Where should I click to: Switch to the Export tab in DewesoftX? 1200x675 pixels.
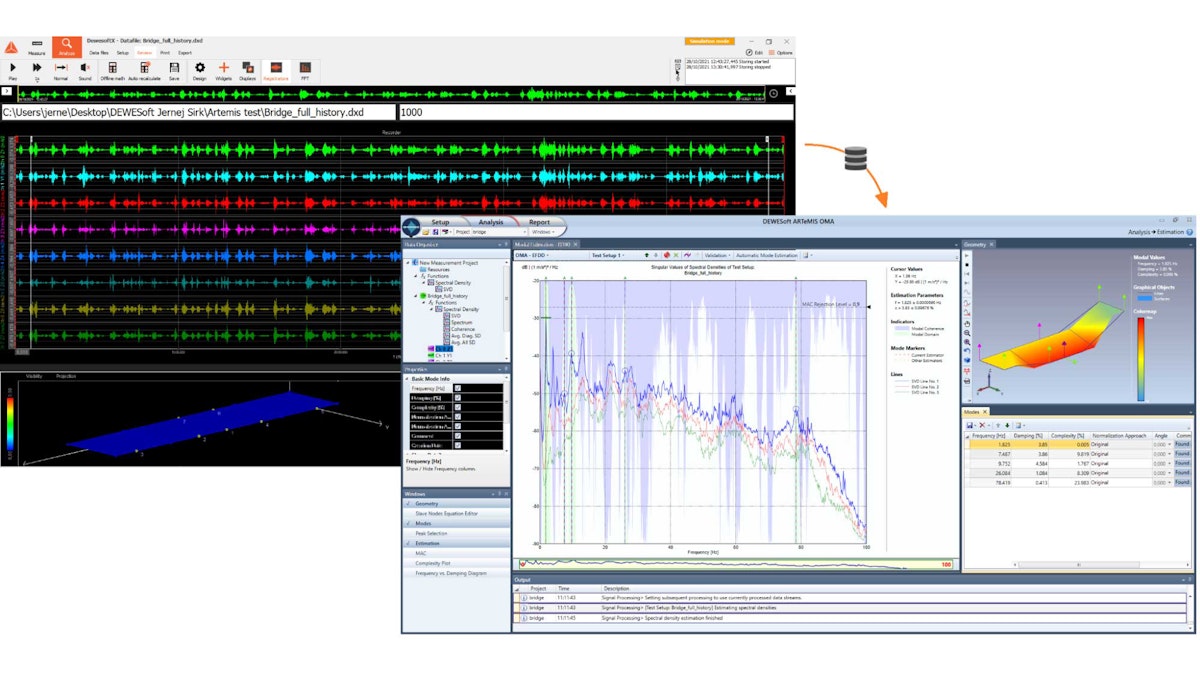coord(185,52)
